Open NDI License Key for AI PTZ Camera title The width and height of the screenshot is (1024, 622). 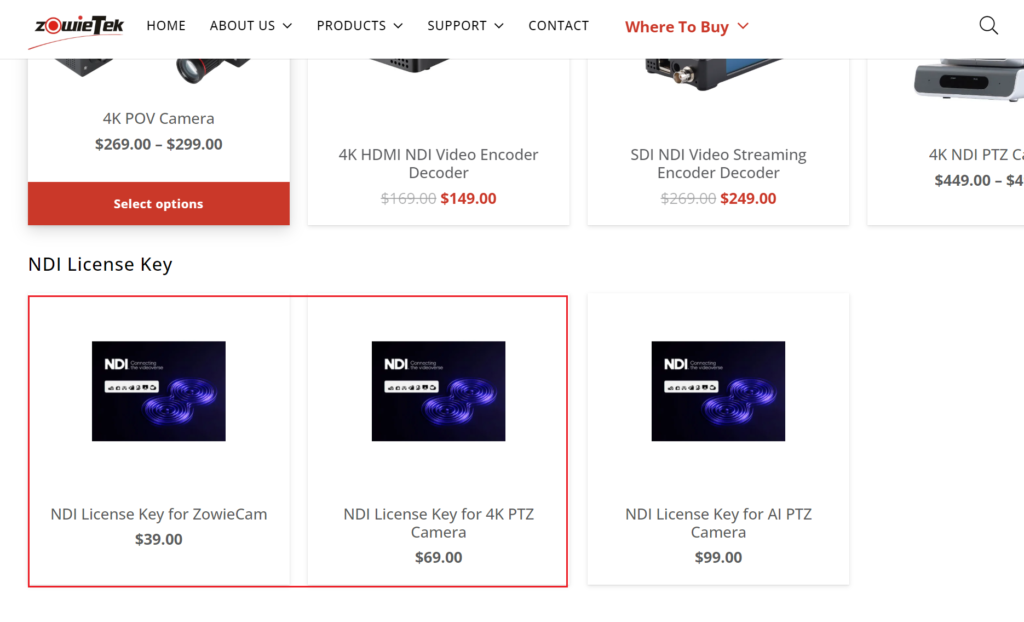click(718, 522)
